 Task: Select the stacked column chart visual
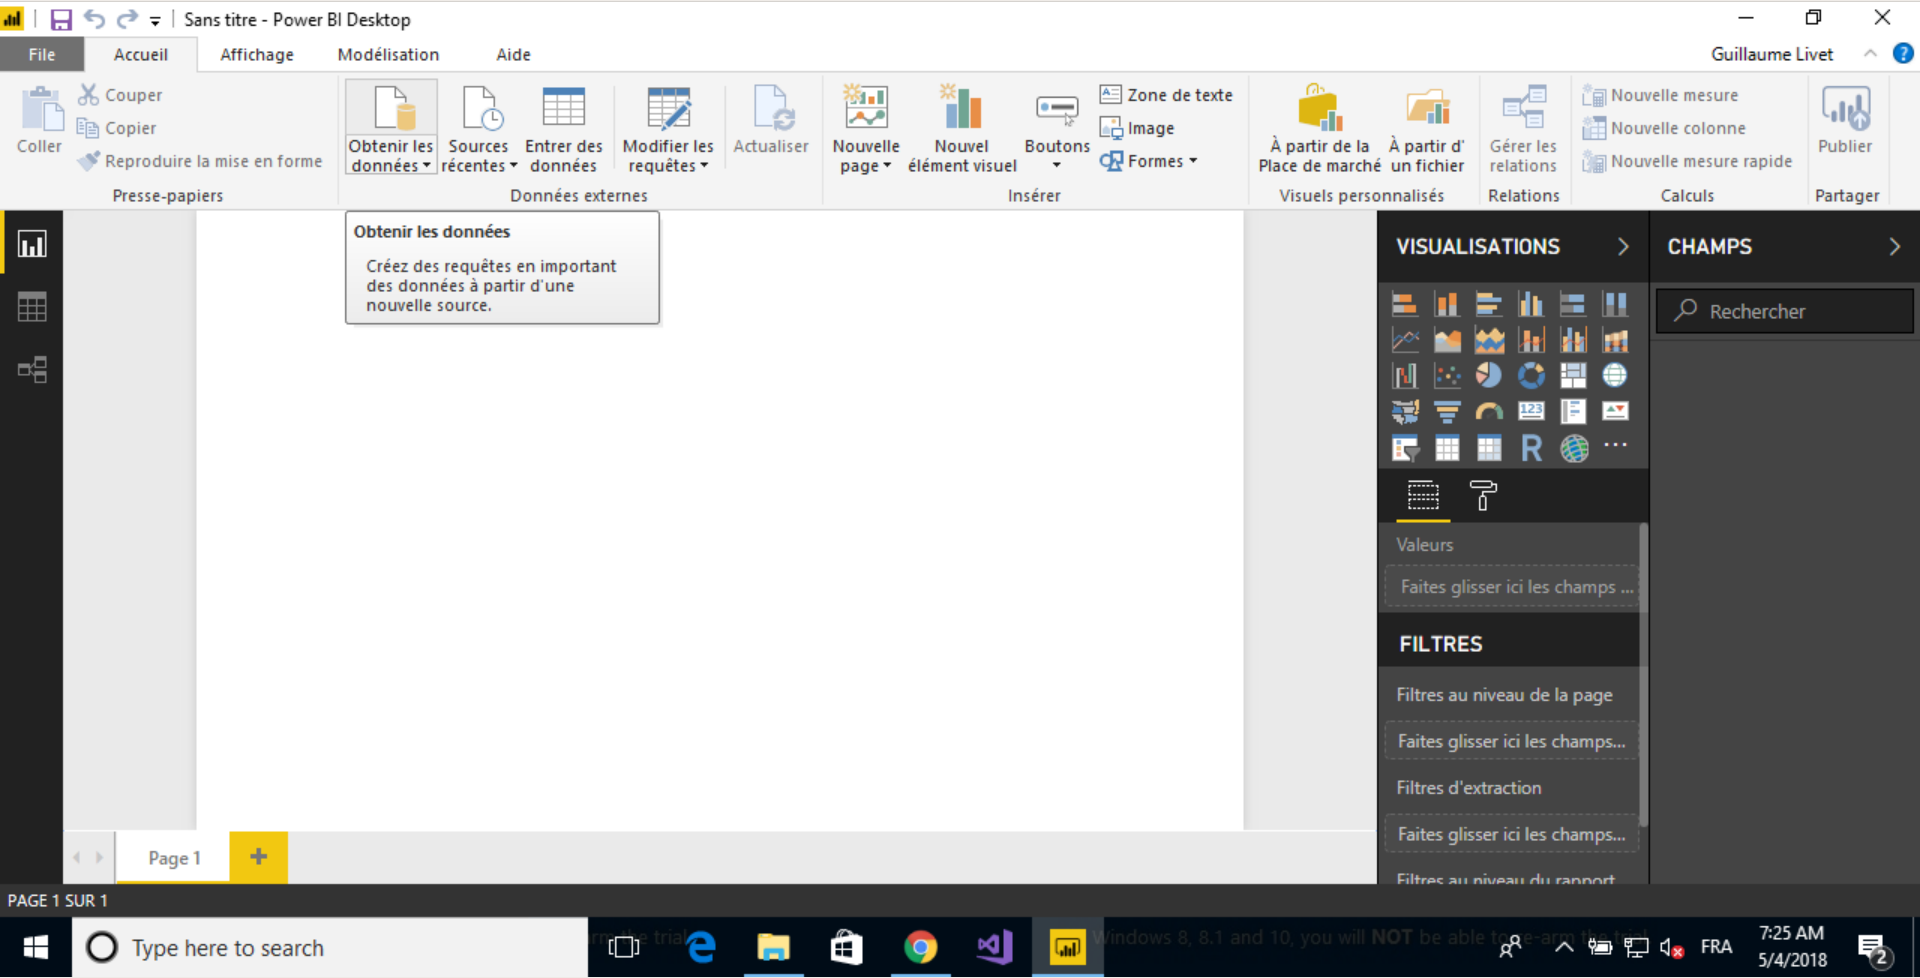[1447, 304]
